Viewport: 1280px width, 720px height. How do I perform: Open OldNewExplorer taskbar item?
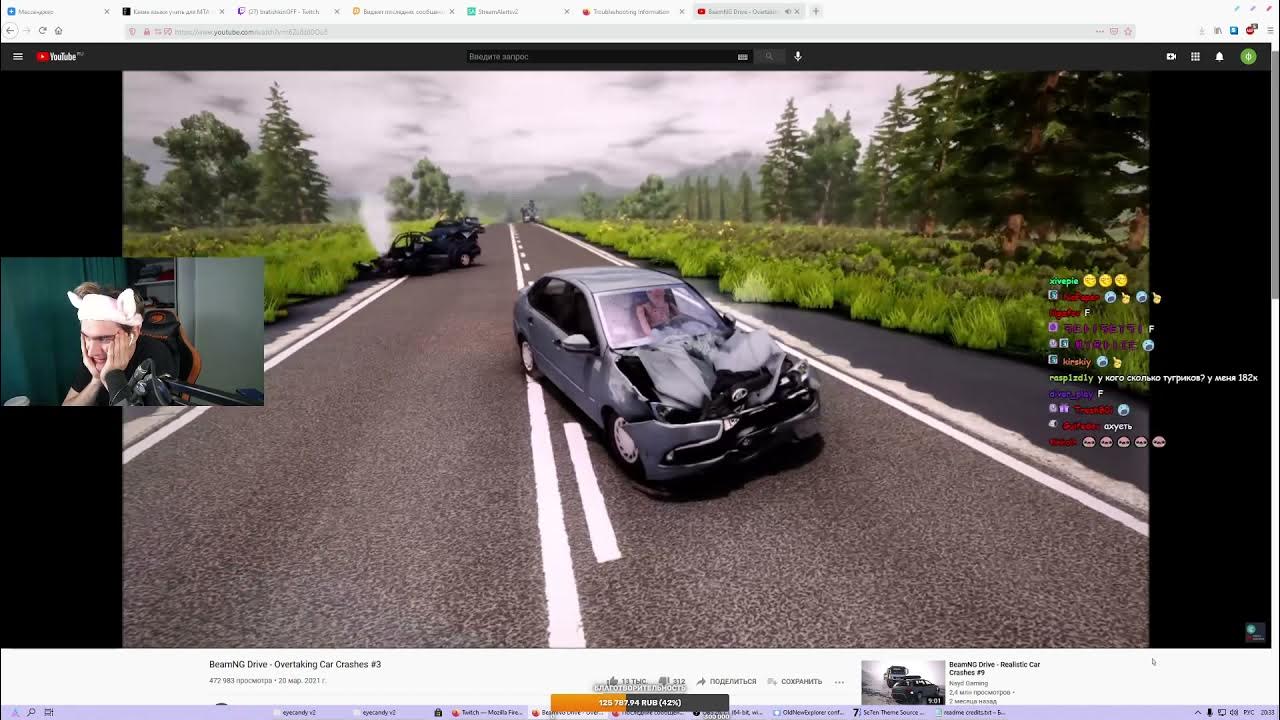click(808, 712)
